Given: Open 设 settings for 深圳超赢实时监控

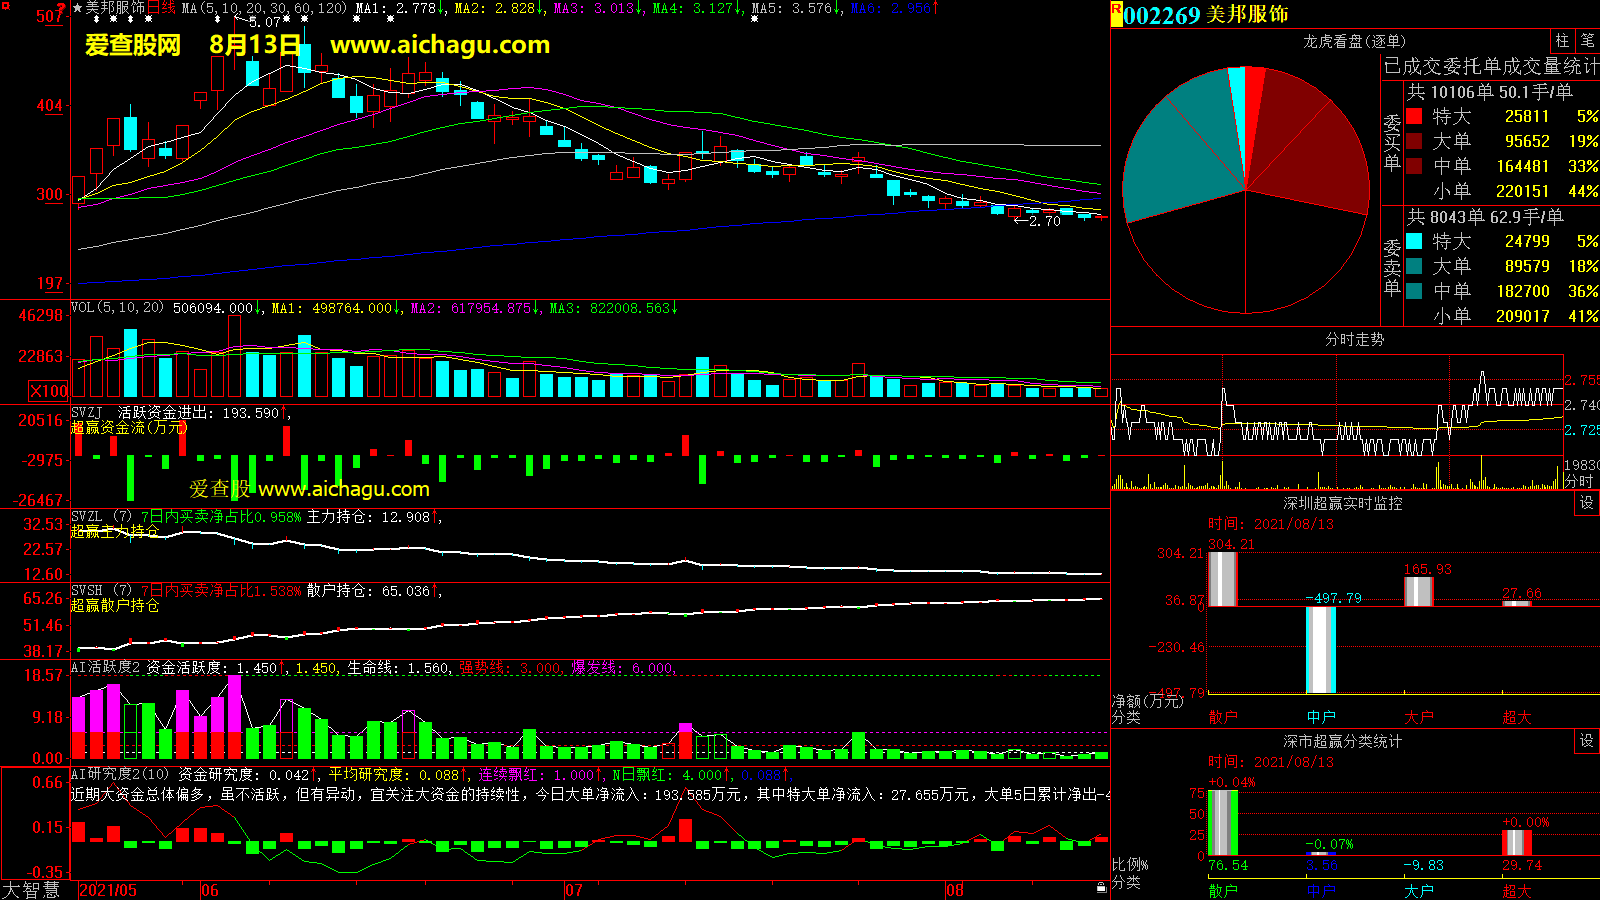Looking at the screenshot, I should pyautogui.click(x=1587, y=503).
